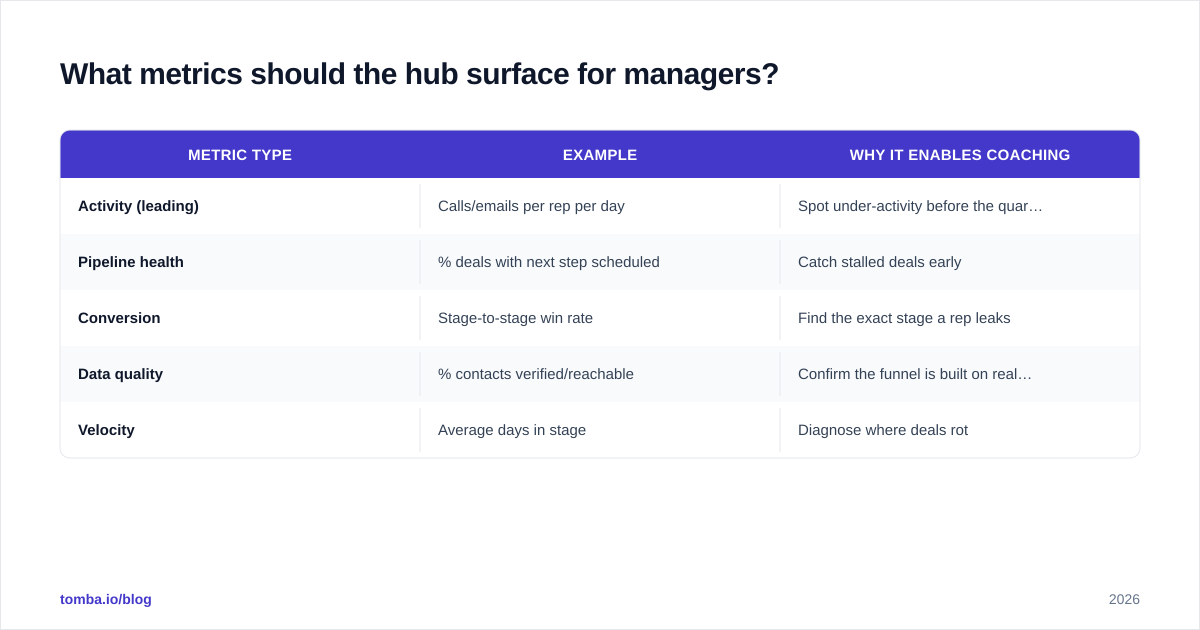Select the METRIC TYPE column header

point(240,155)
